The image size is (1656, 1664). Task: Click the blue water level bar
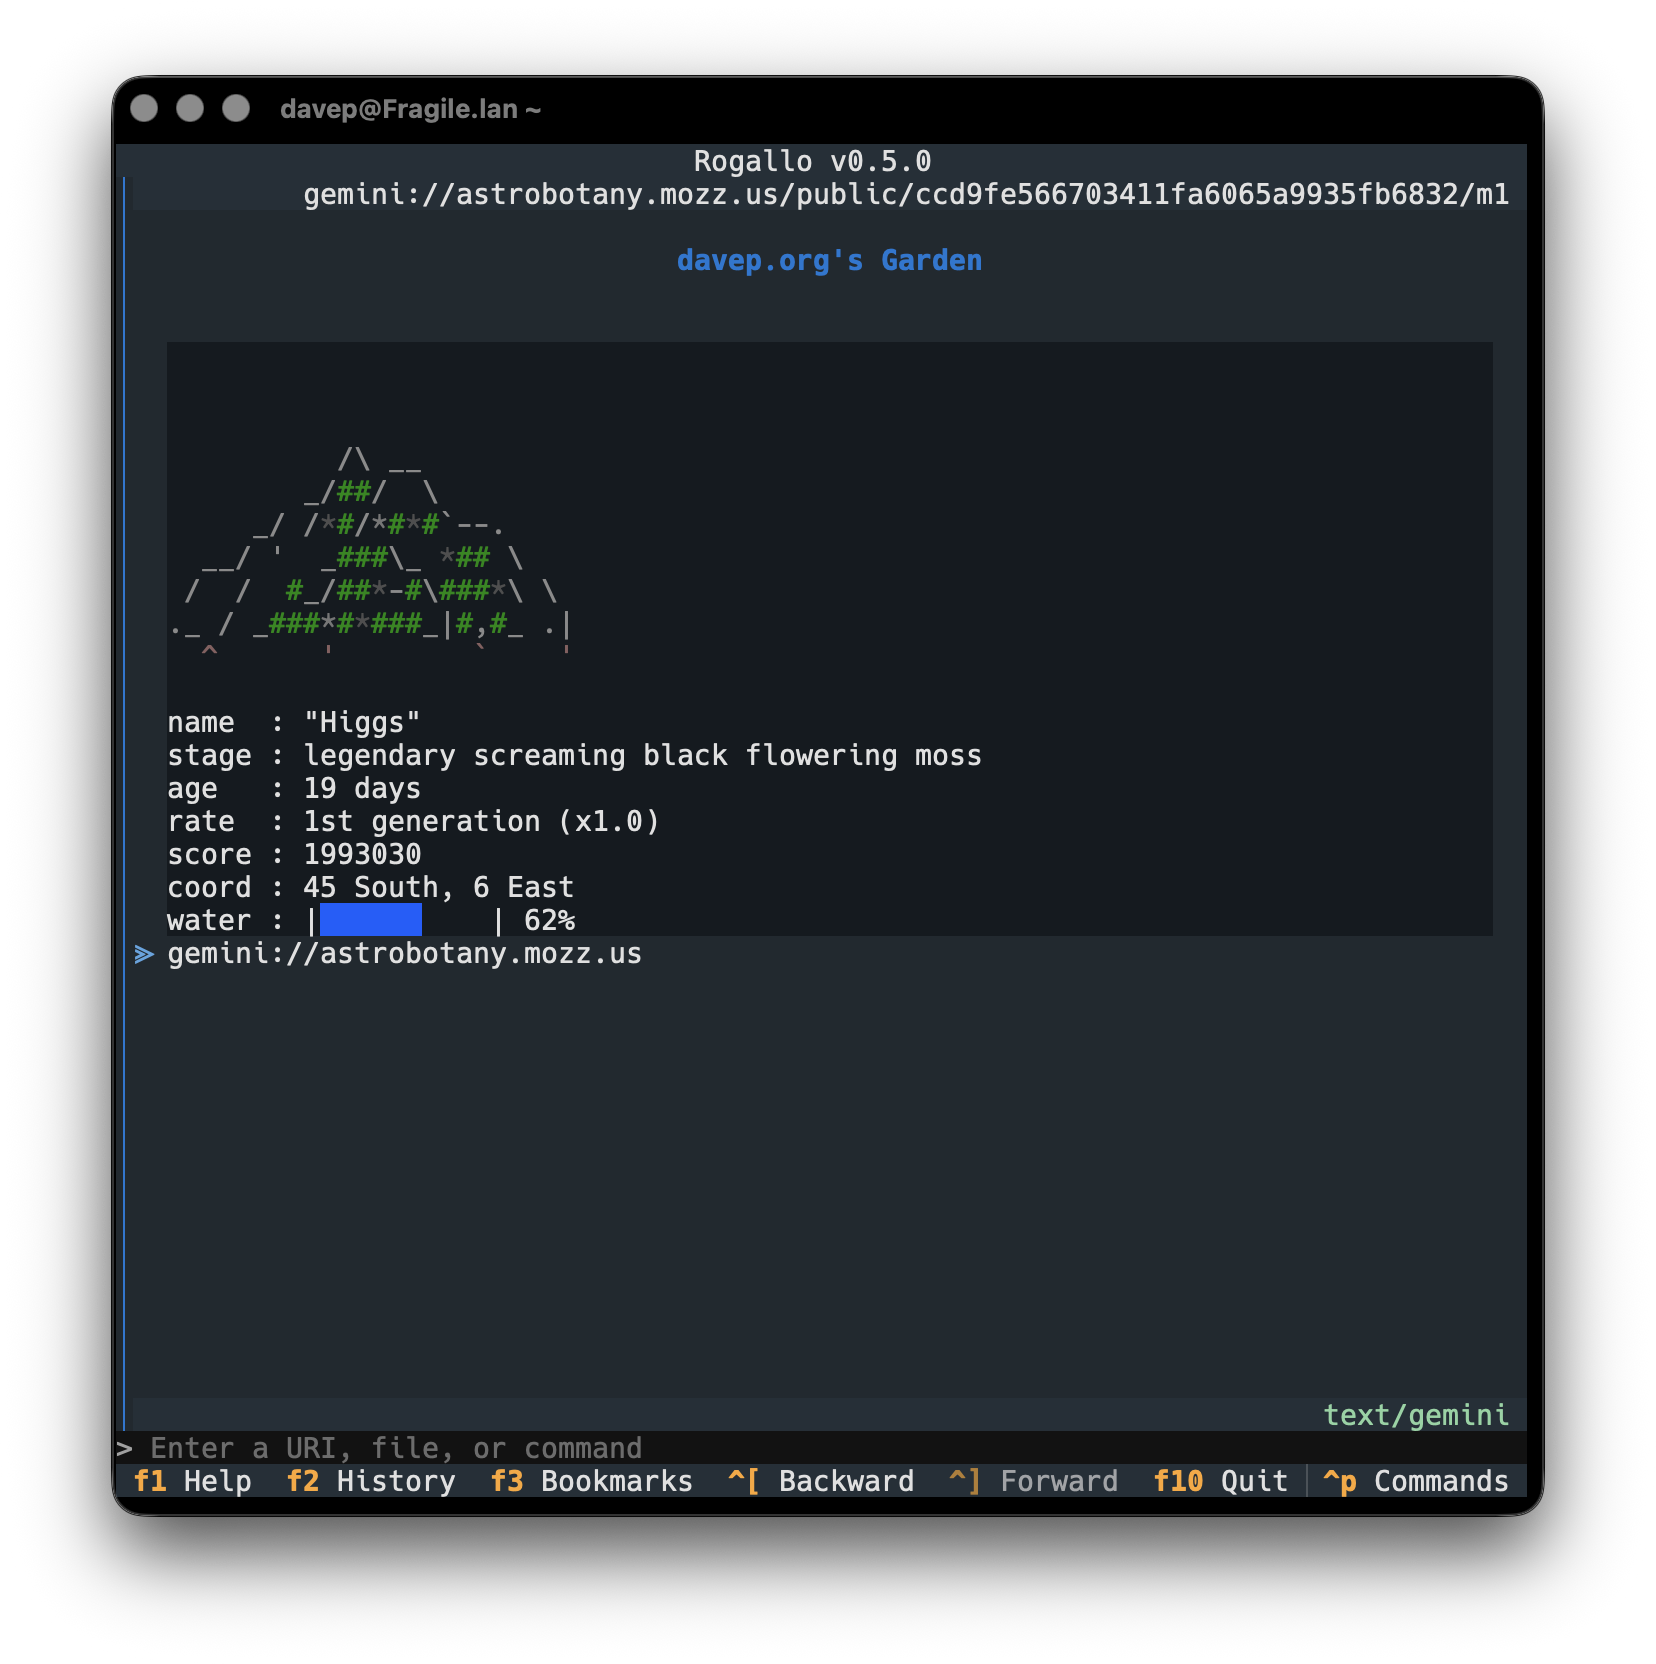[x=370, y=920]
